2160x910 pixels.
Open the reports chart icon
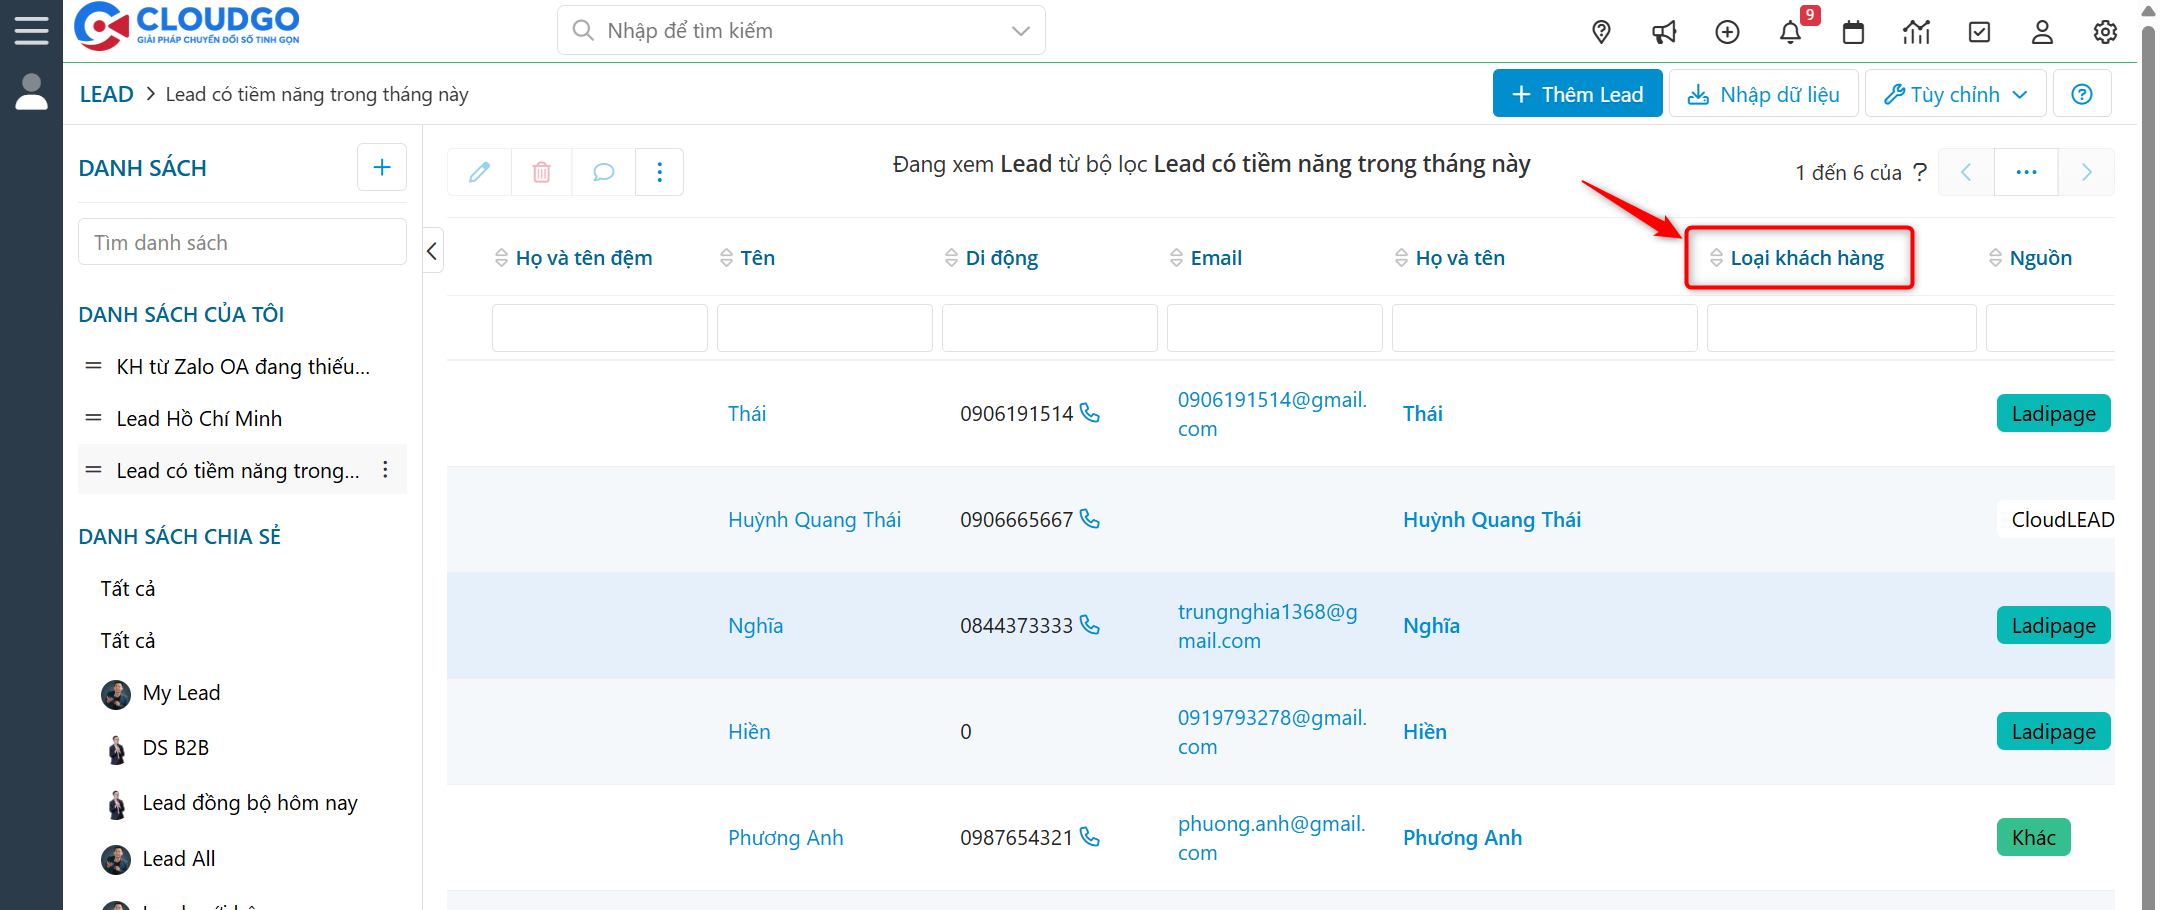pos(1916,32)
